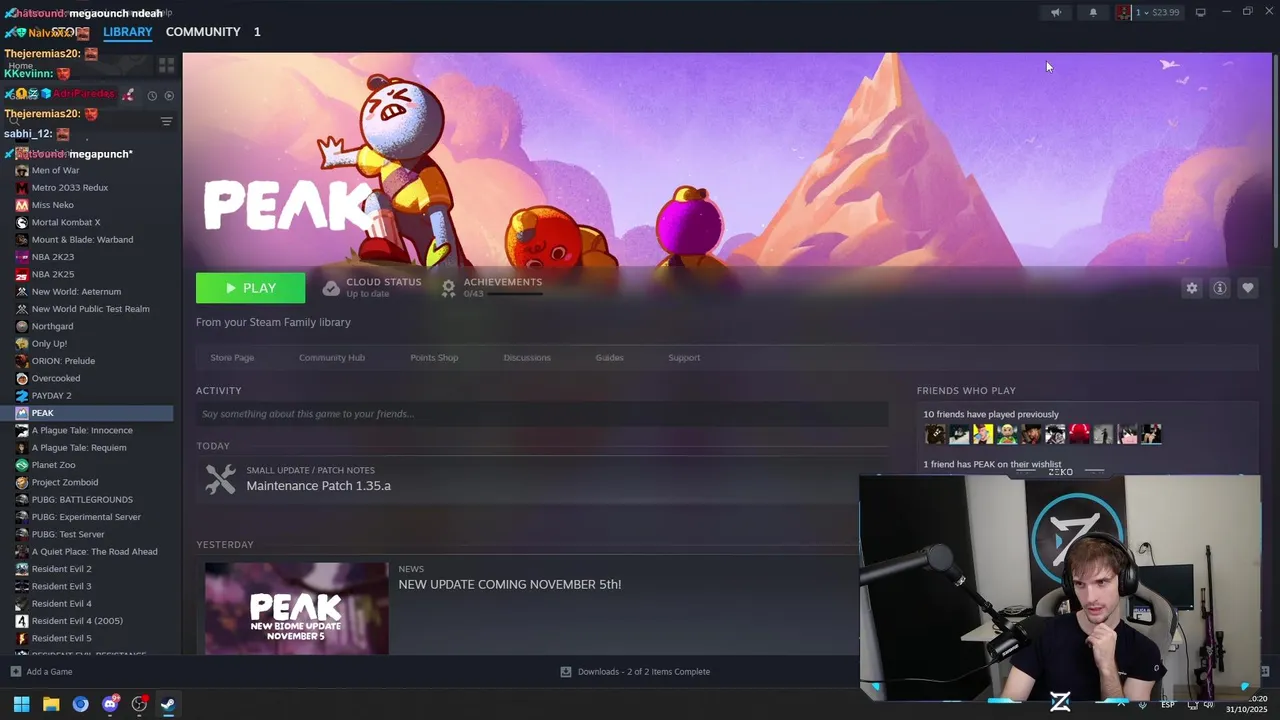The image size is (1280, 720).
Task: Click the library grid view icon
Action: point(166,65)
